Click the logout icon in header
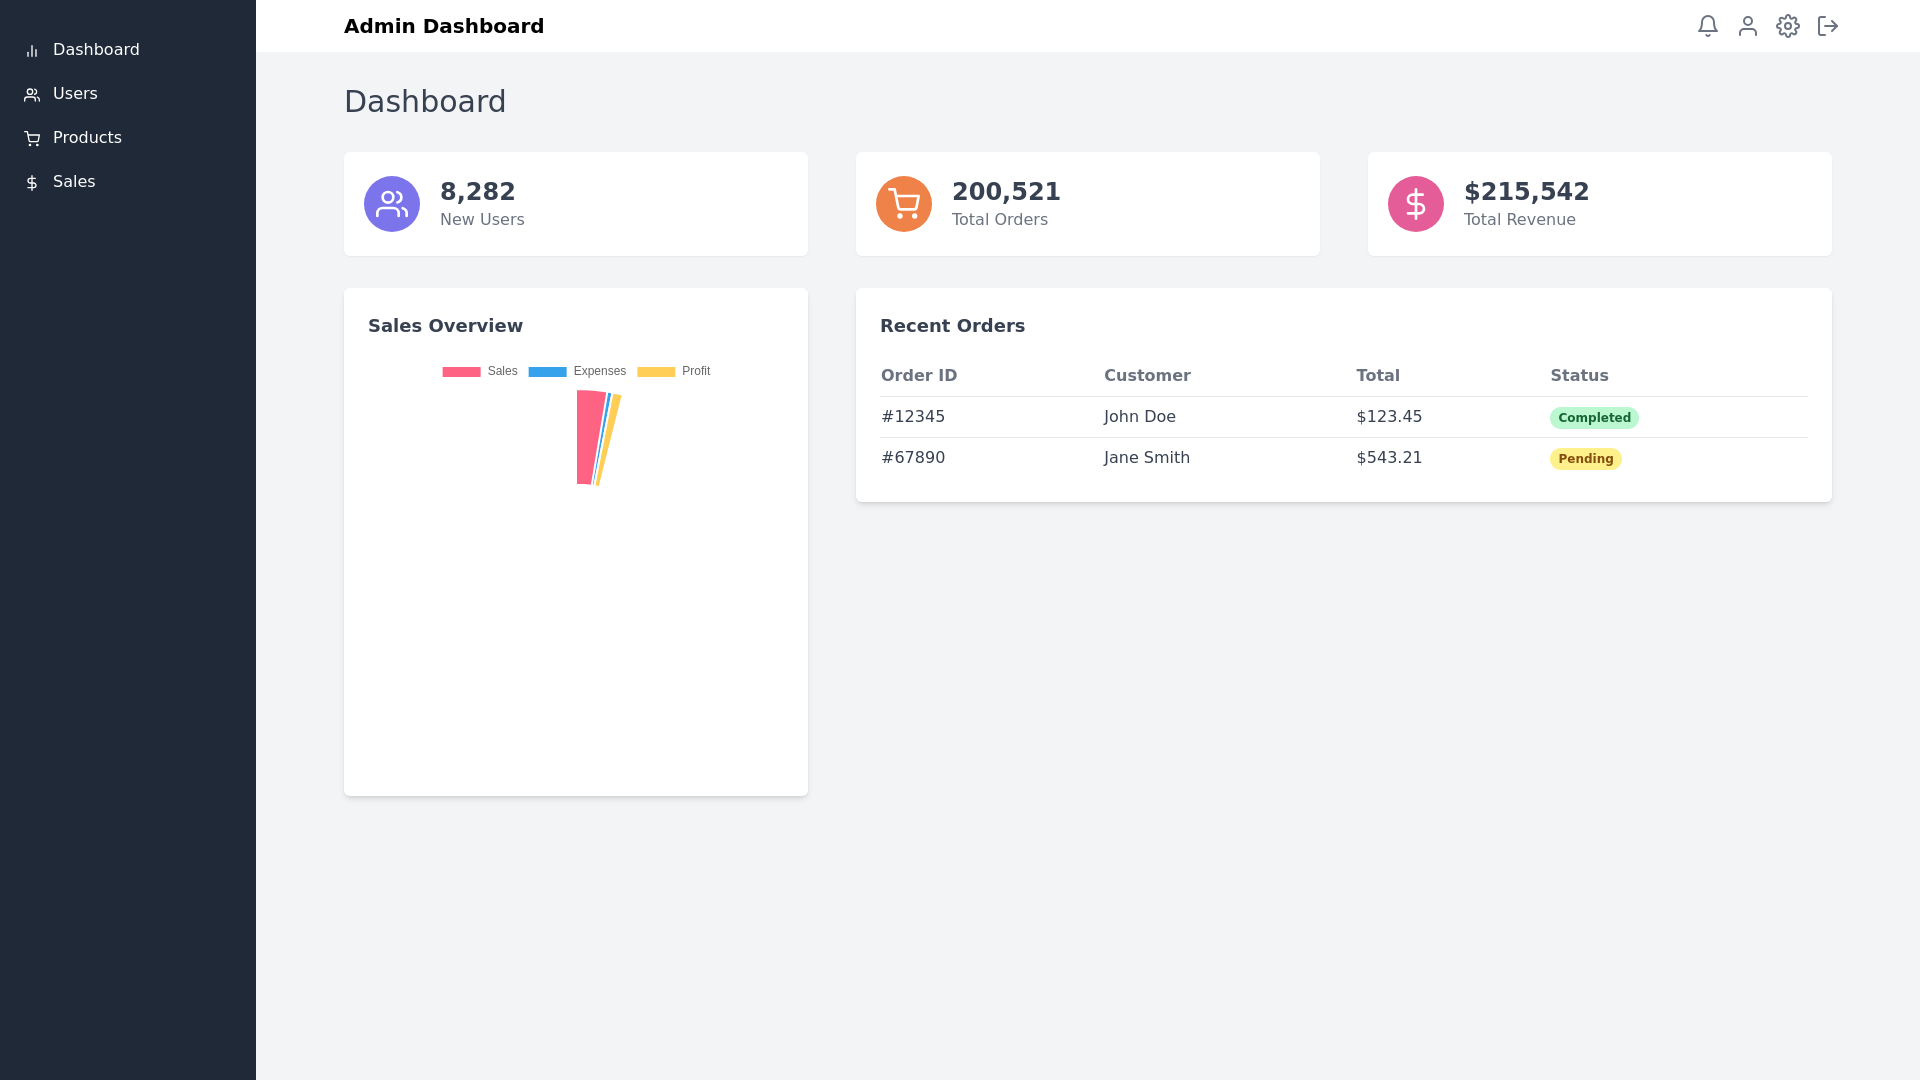 click(1828, 26)
